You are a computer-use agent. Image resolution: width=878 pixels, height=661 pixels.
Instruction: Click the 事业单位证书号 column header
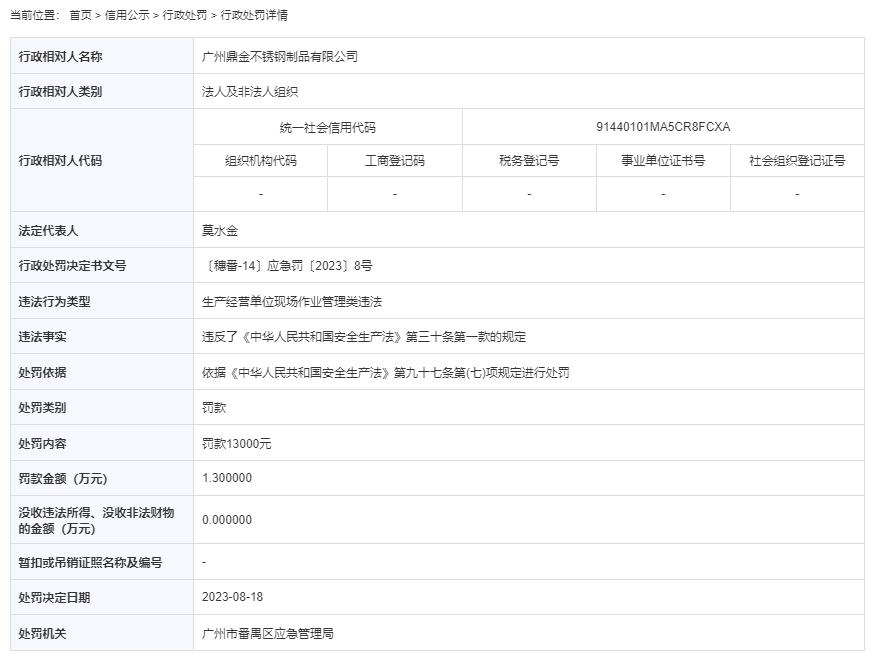click(663, 161)
